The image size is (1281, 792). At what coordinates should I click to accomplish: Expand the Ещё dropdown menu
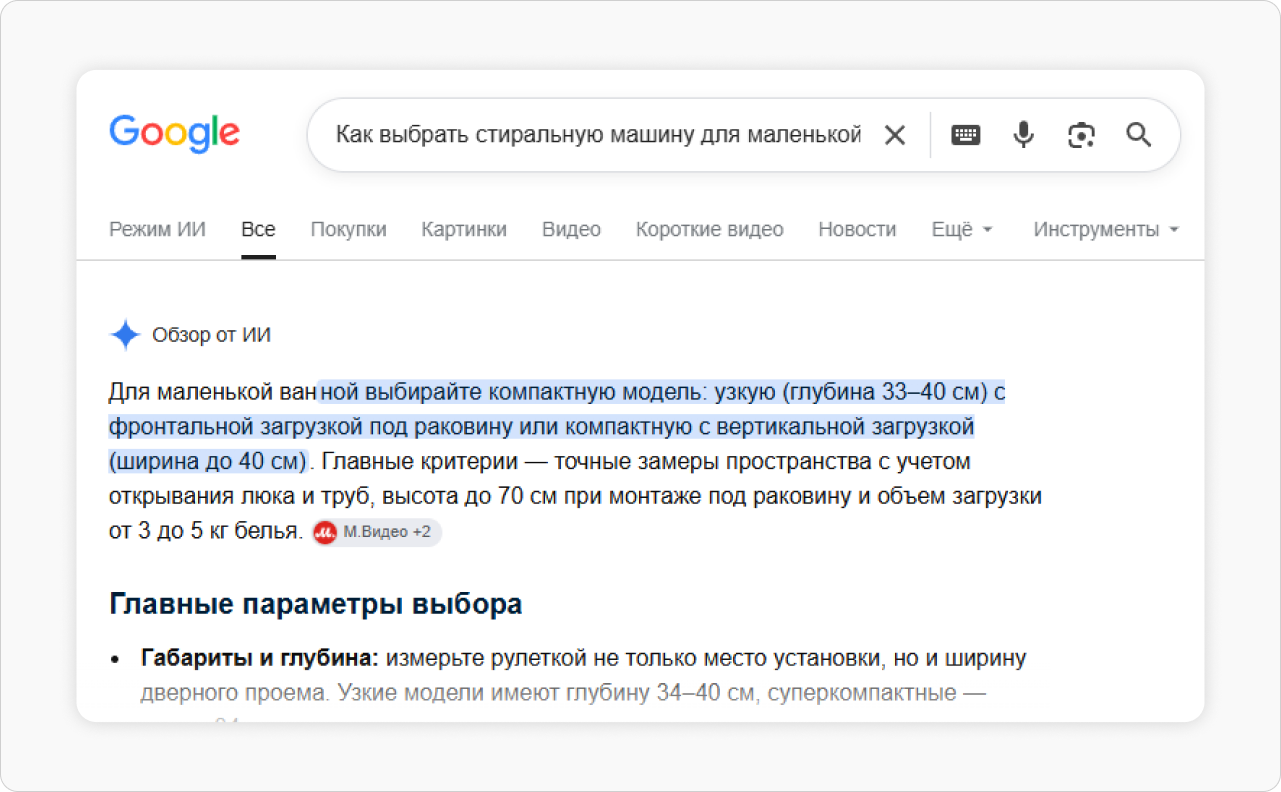coord(962,229)
